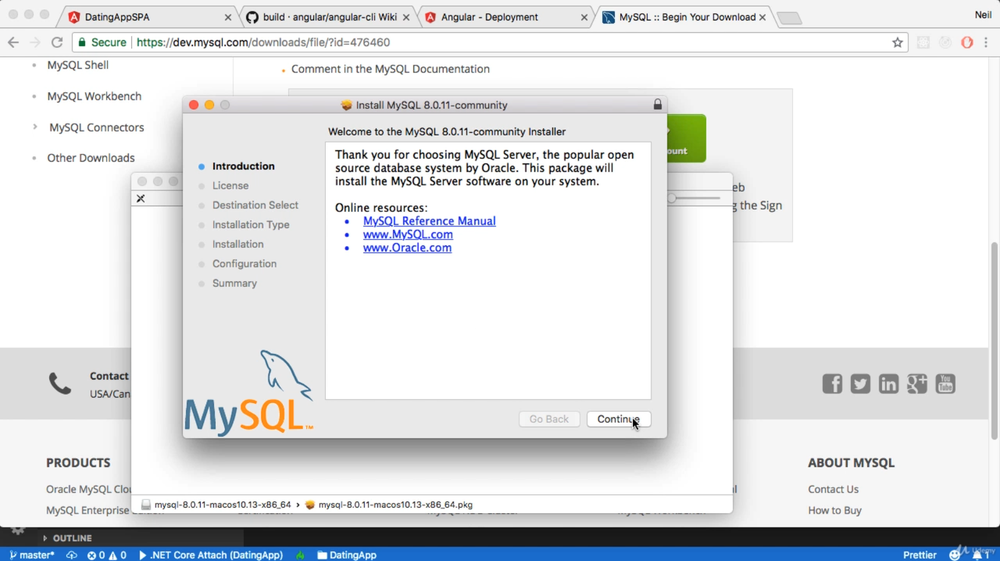
Task: Open the How to Buy footer link
Action: pyautogui.click(x=834, y=511)
